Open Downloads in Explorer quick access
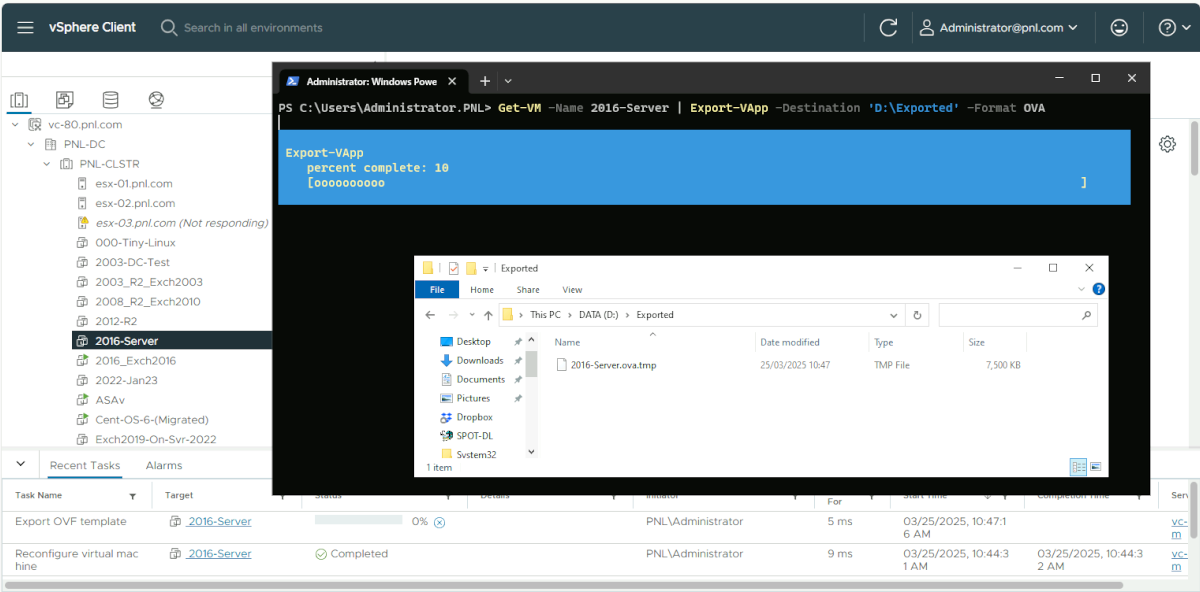 pyautogui.click(x=480, y=361)
